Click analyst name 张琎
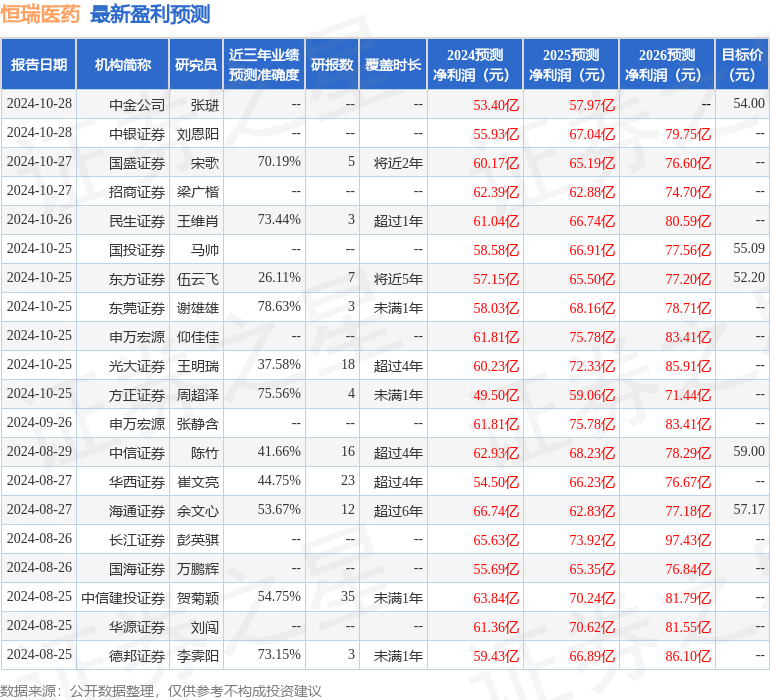 click(x=204, y=105)
